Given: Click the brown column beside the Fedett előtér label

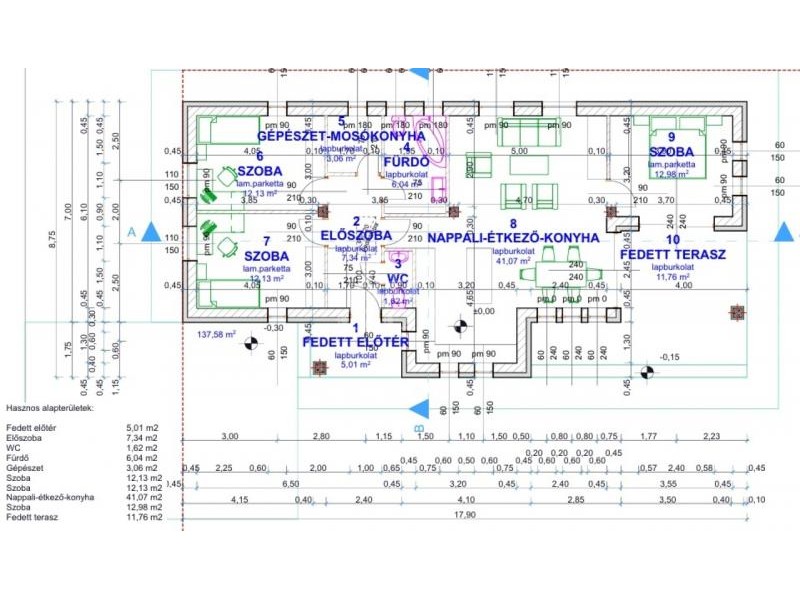Looking at the screenshot, I should coord(319,367).
